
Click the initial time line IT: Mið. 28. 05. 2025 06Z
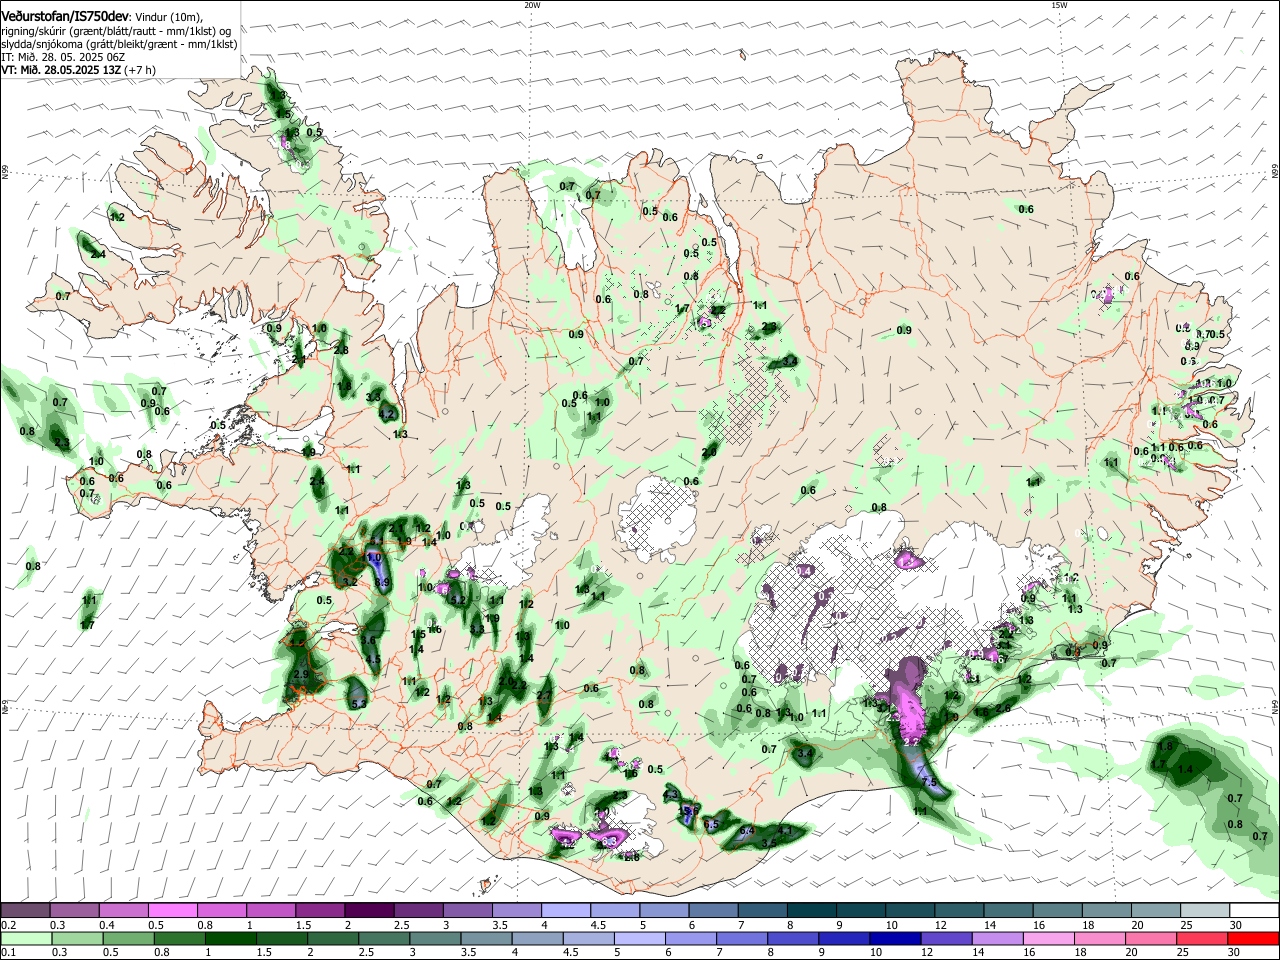tap(62, 57)
